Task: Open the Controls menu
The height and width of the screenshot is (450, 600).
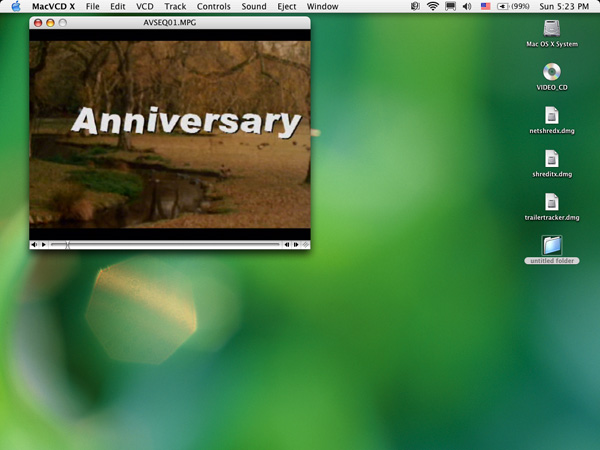Action: pos(213,6)
